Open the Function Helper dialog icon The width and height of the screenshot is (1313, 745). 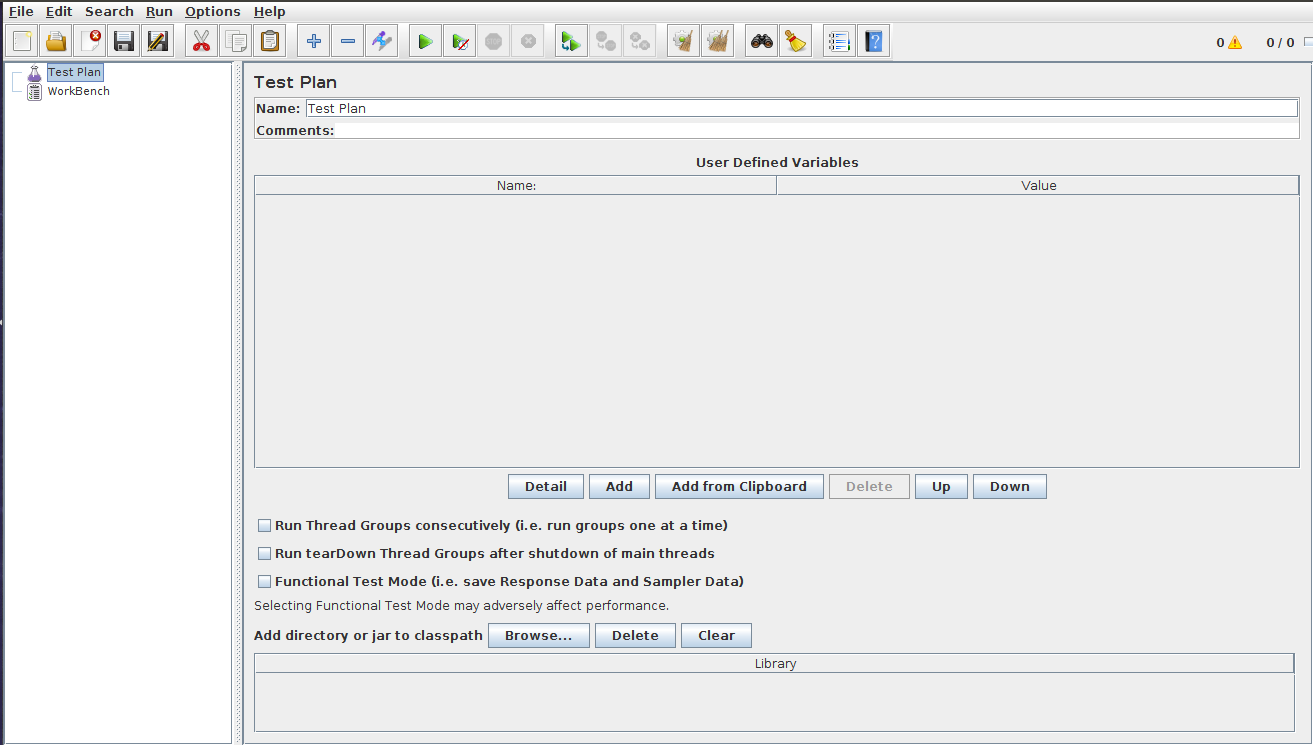[839, 42]
